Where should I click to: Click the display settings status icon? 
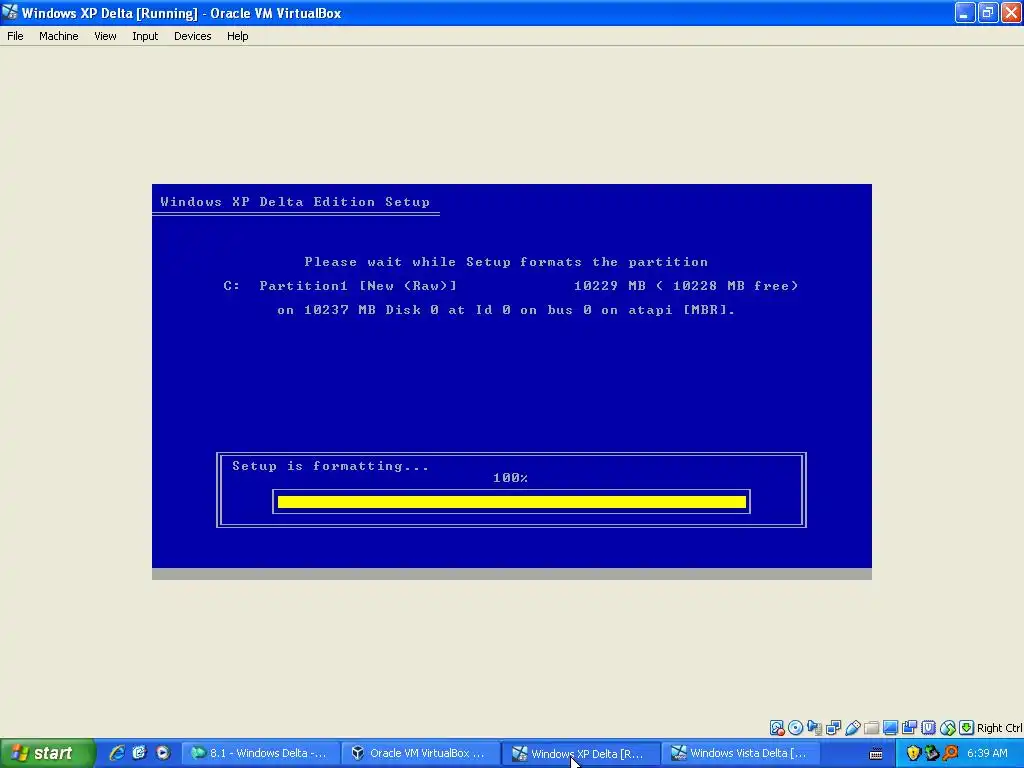click(x=890, y=728)
